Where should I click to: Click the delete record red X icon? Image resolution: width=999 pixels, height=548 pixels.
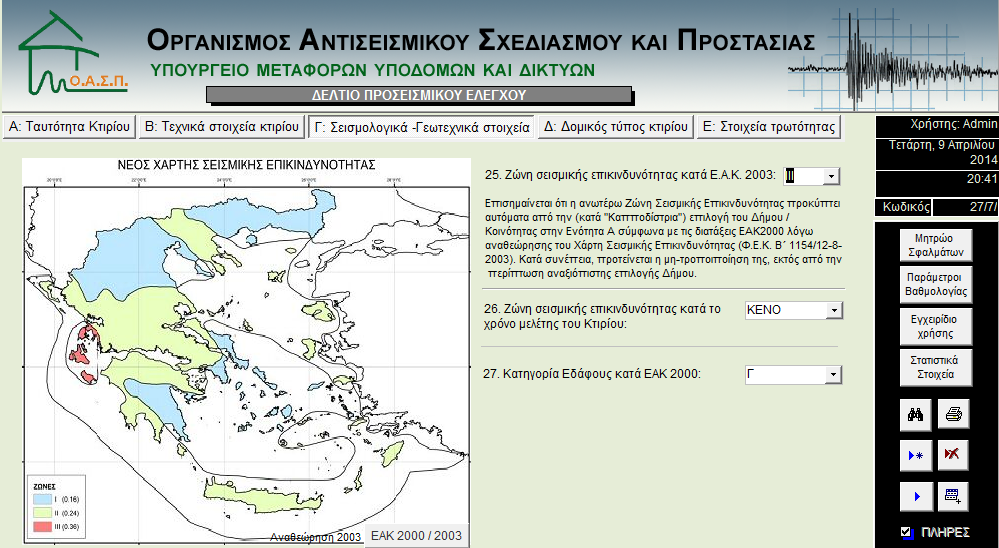point(953,455)
